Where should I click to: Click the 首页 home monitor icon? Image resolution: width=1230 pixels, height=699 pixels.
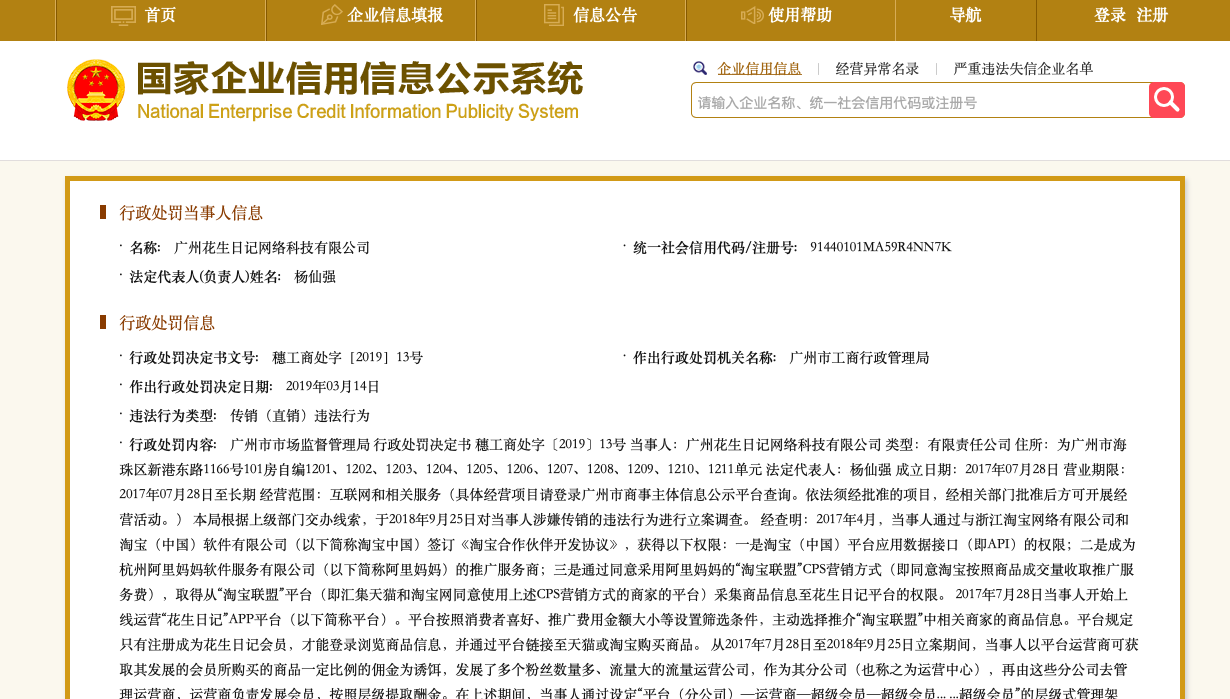[x=122, y=15]
